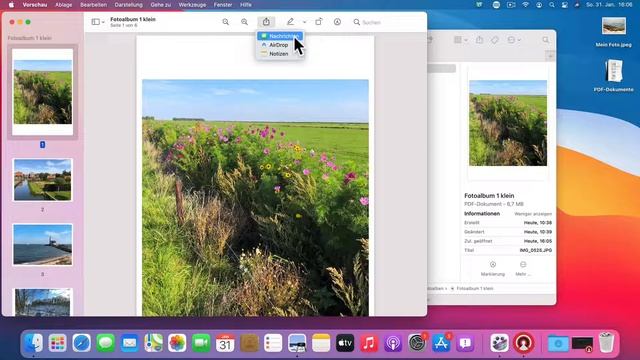Open Finder window view mode dropdown

click(460, 40)
